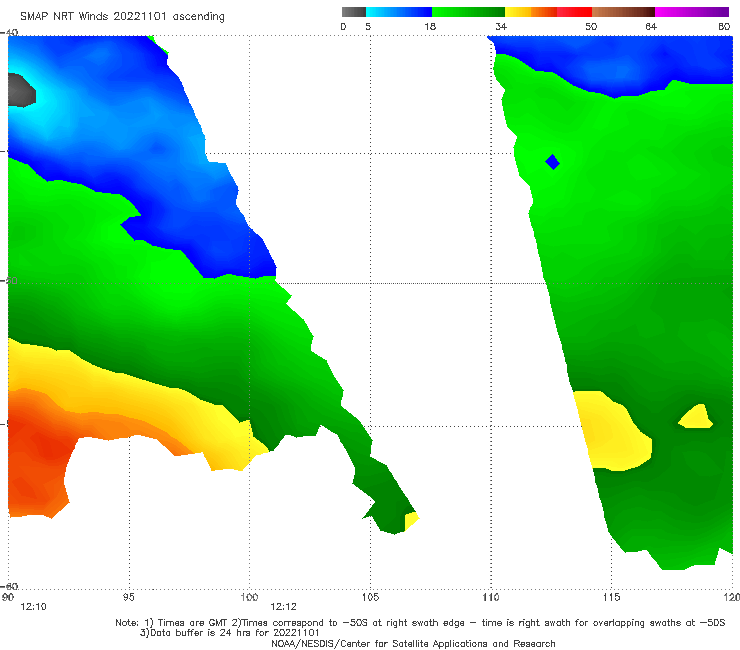The height and width of the screenshot is (650, 740).
Task: Click the longitude axis label '95'
Action: tap(129, 598)
